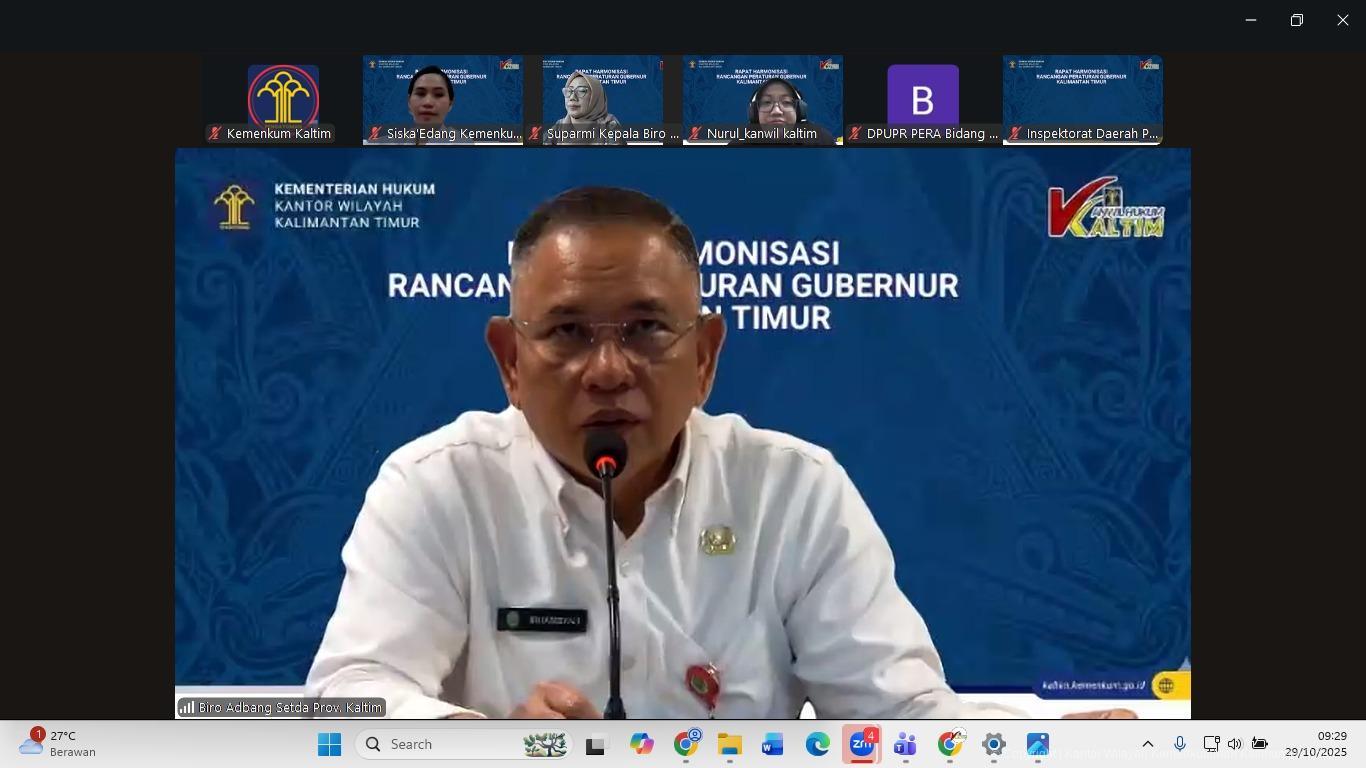
Task: Open the weather widget showing 27°C
Action: [60, 744]
